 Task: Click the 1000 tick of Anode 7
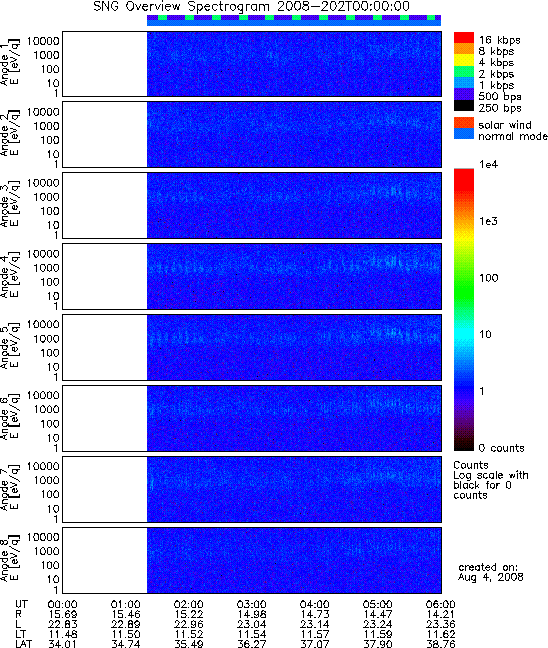point(46,480)
